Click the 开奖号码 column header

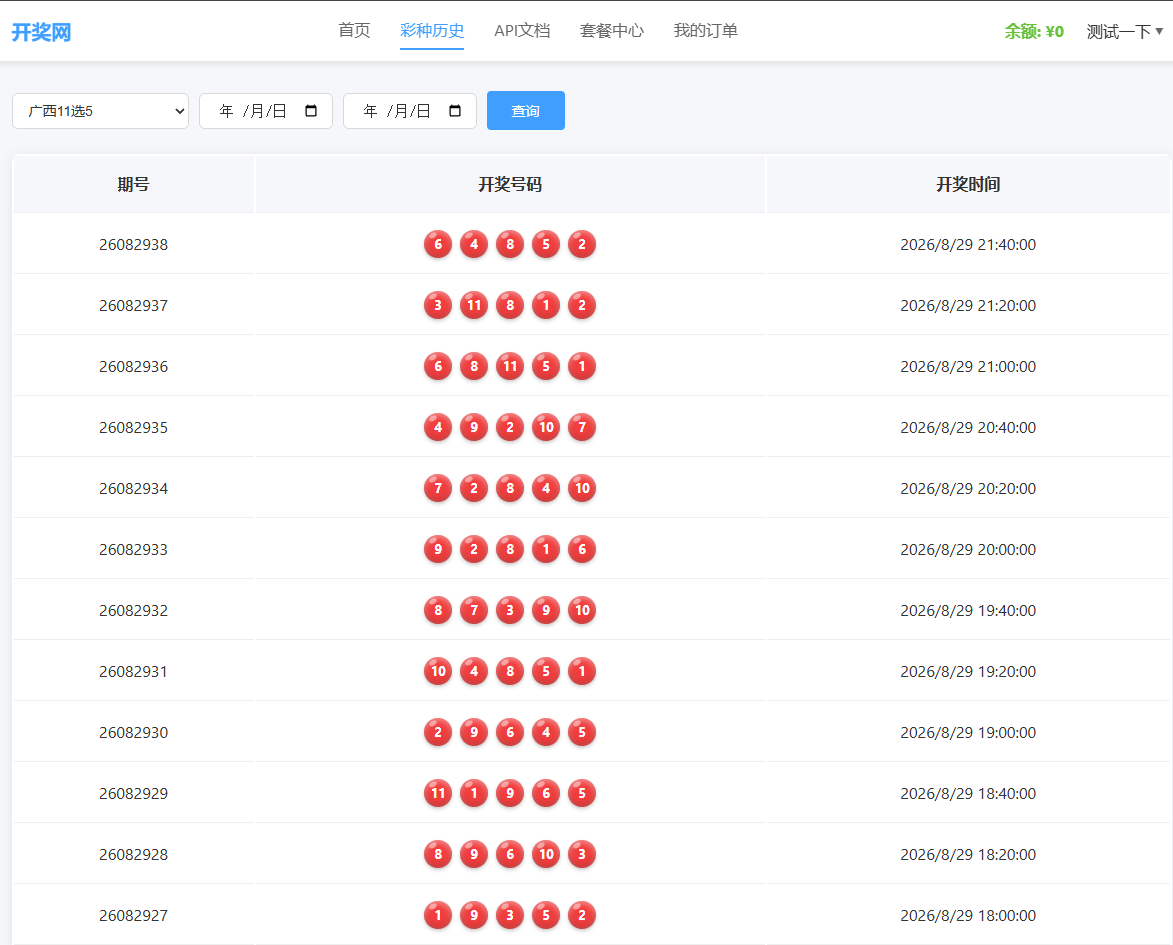click(510, 184)
